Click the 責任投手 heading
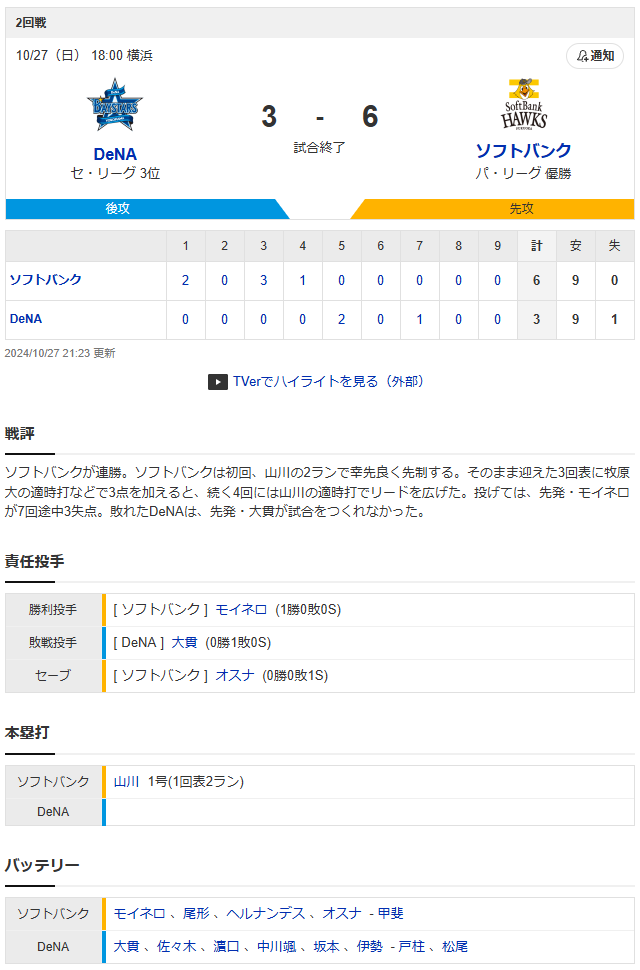 click(x=35, y=561)
